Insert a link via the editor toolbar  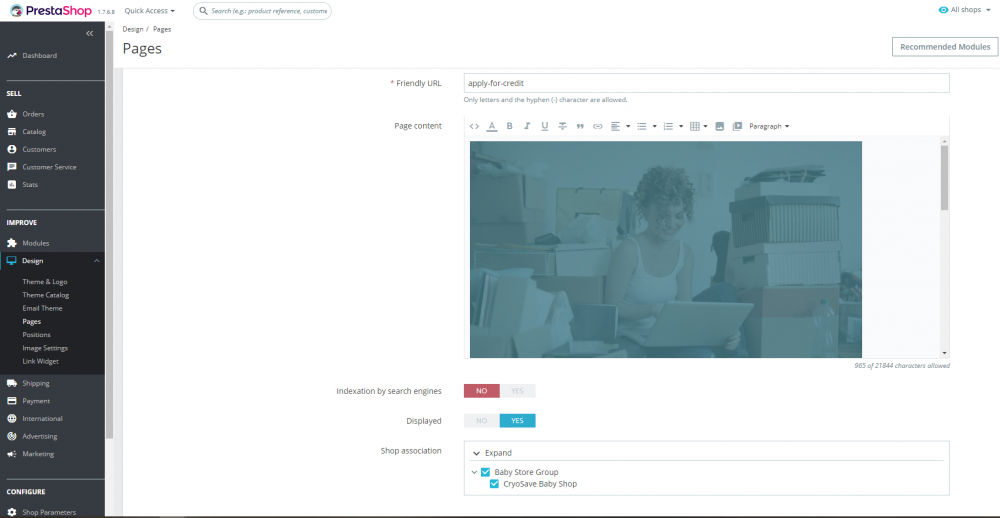pos(598,126)
